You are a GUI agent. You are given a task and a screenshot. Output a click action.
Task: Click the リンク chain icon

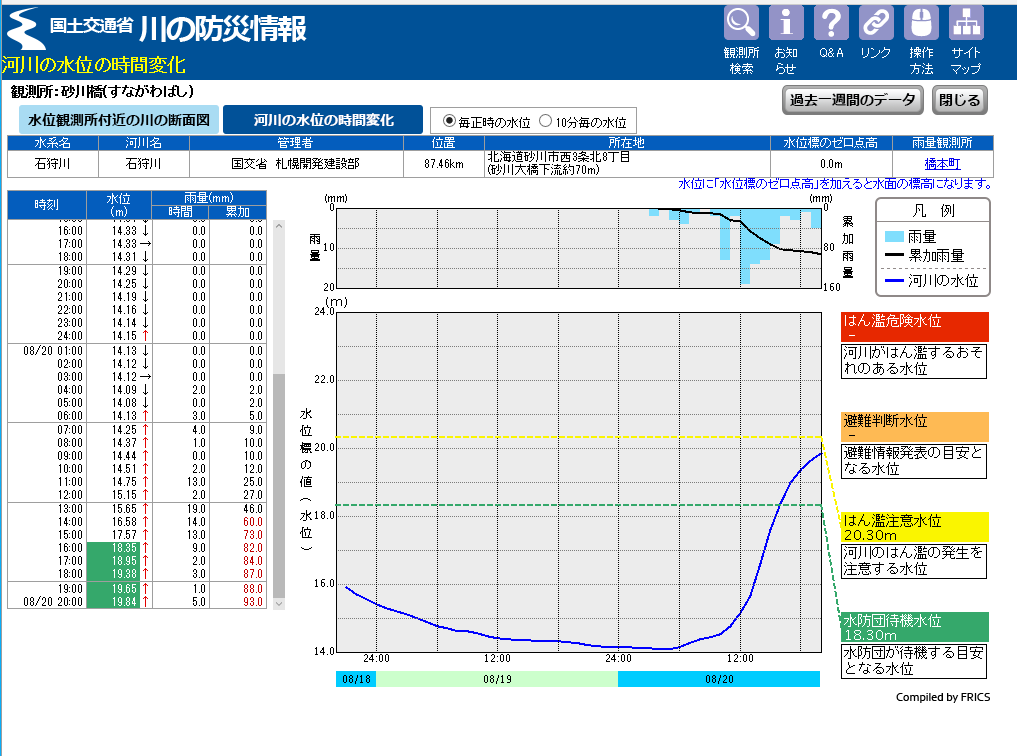[876, 22]
